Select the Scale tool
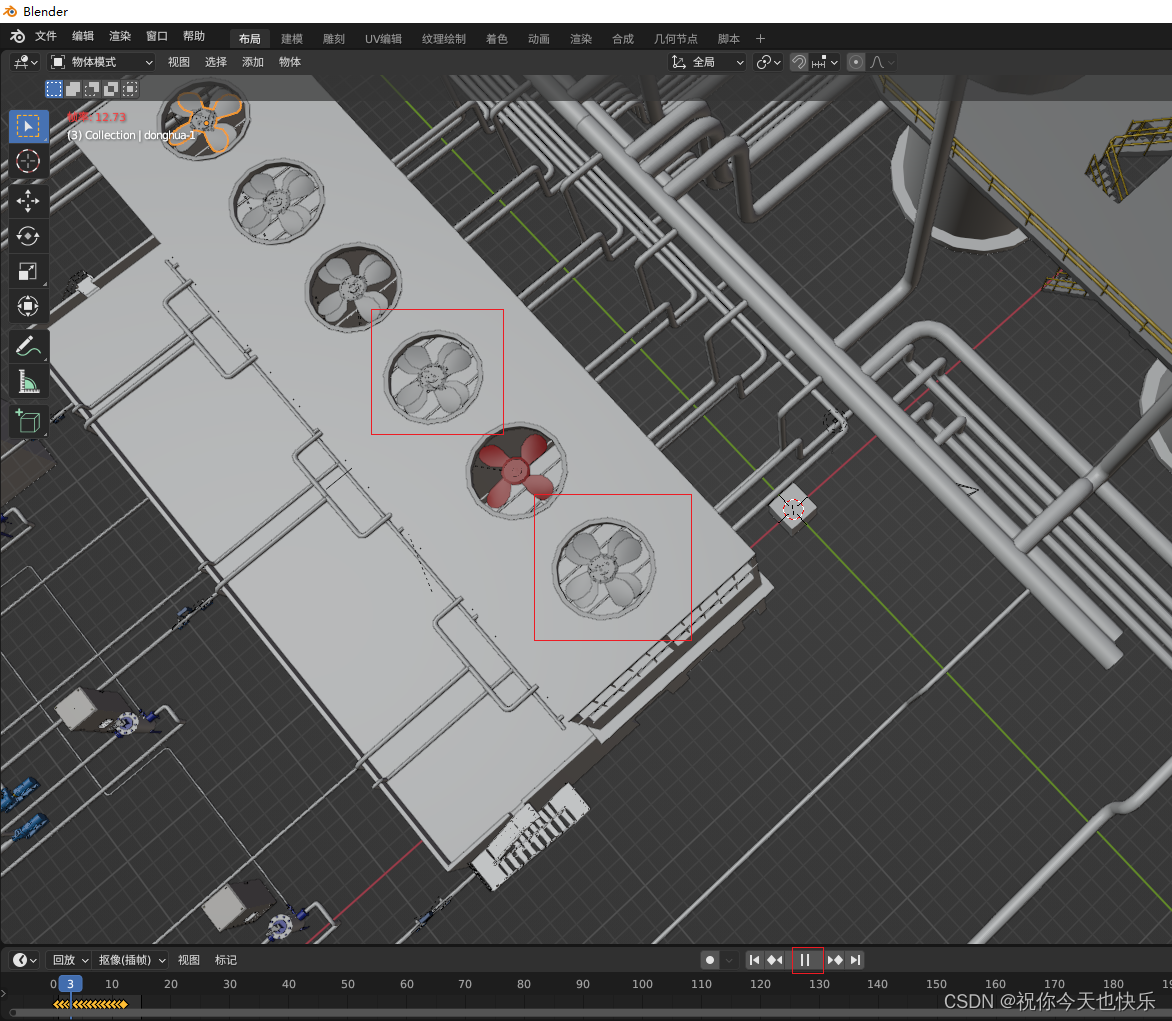The height and width of the screenshot is (1021, 1172). coord(28,271)
